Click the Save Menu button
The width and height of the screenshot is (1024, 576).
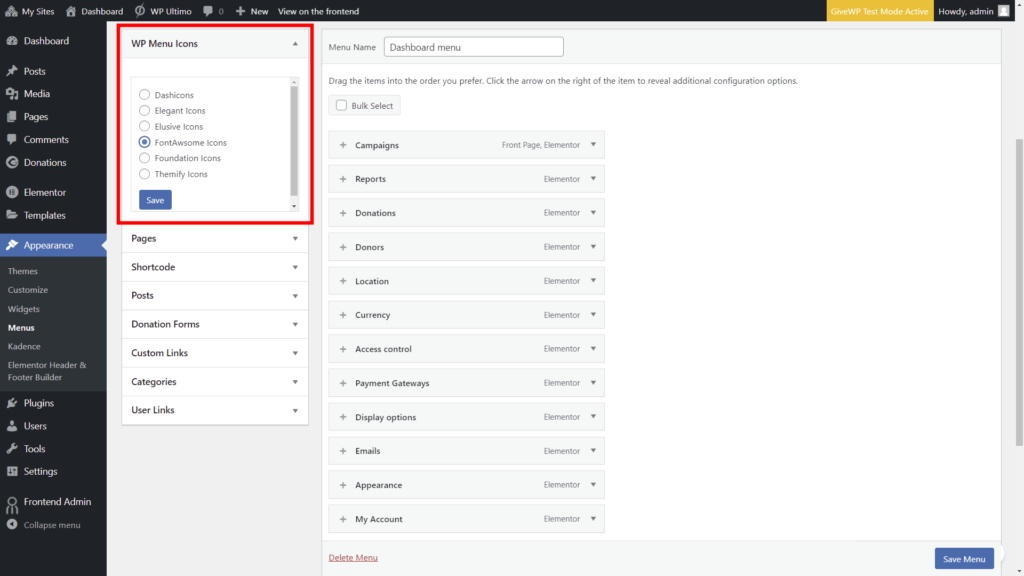963,558
